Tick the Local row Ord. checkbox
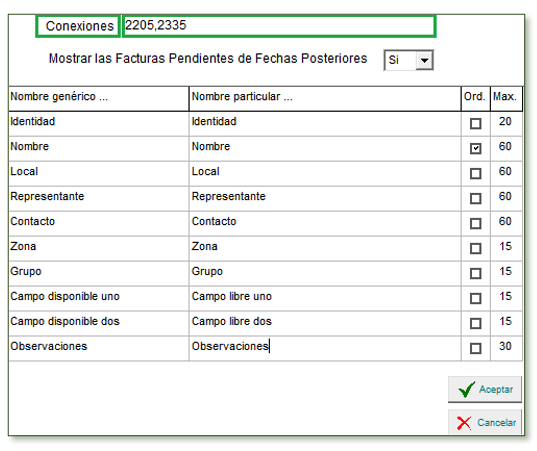 475,173
